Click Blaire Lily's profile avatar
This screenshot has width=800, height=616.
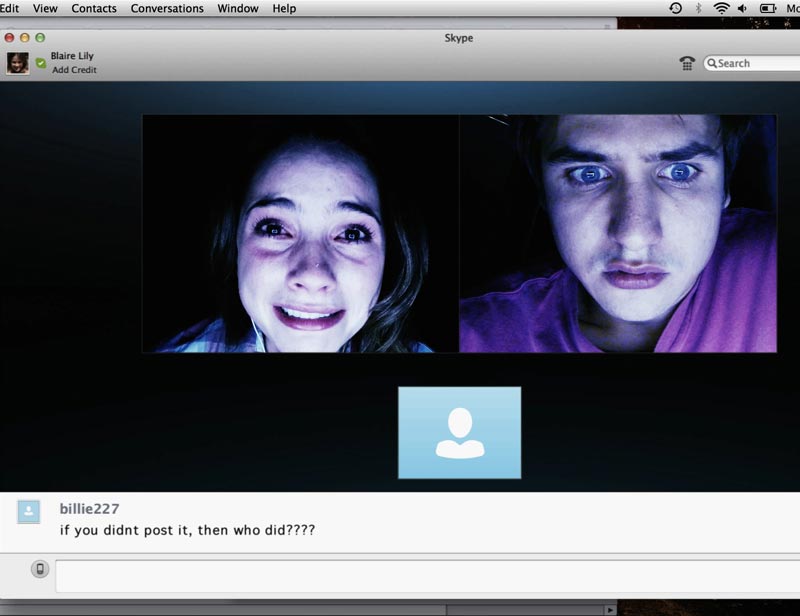18,63
